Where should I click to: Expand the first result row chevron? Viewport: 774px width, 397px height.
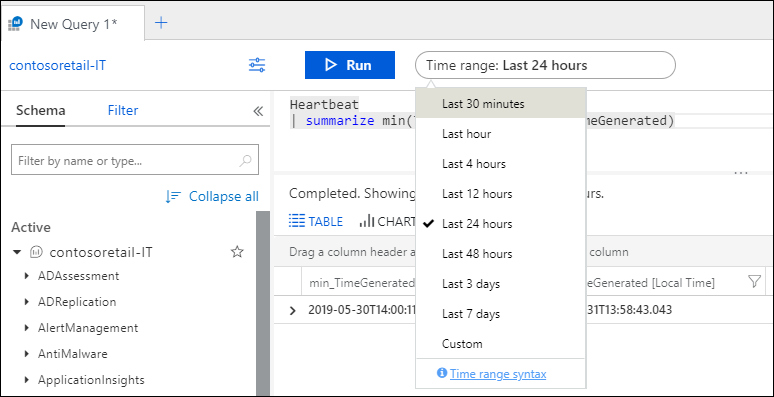point(292,311)
